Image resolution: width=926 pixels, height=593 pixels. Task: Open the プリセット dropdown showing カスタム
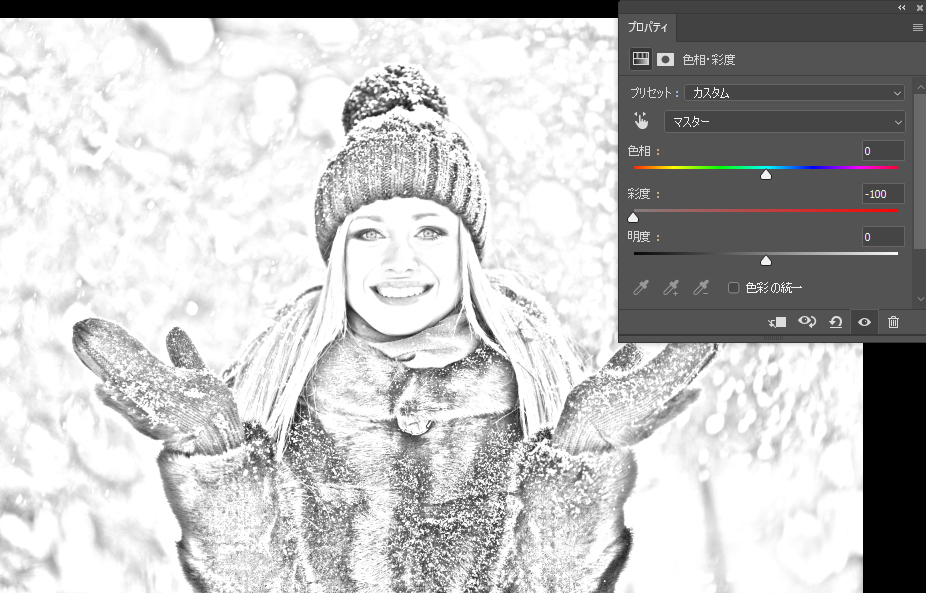(795, 93)
